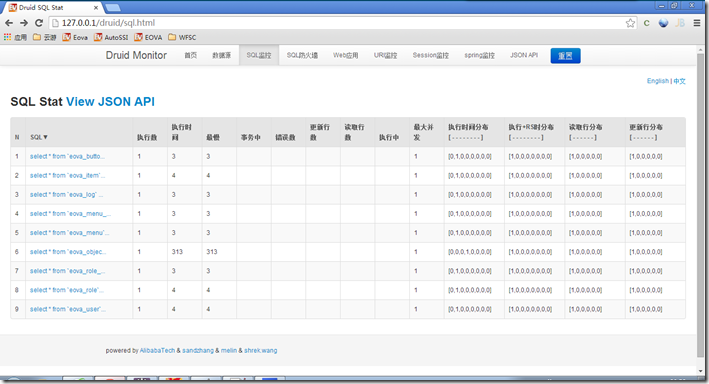Switch language to English
This screenshot has width=709, height=384.
[657, 81]
